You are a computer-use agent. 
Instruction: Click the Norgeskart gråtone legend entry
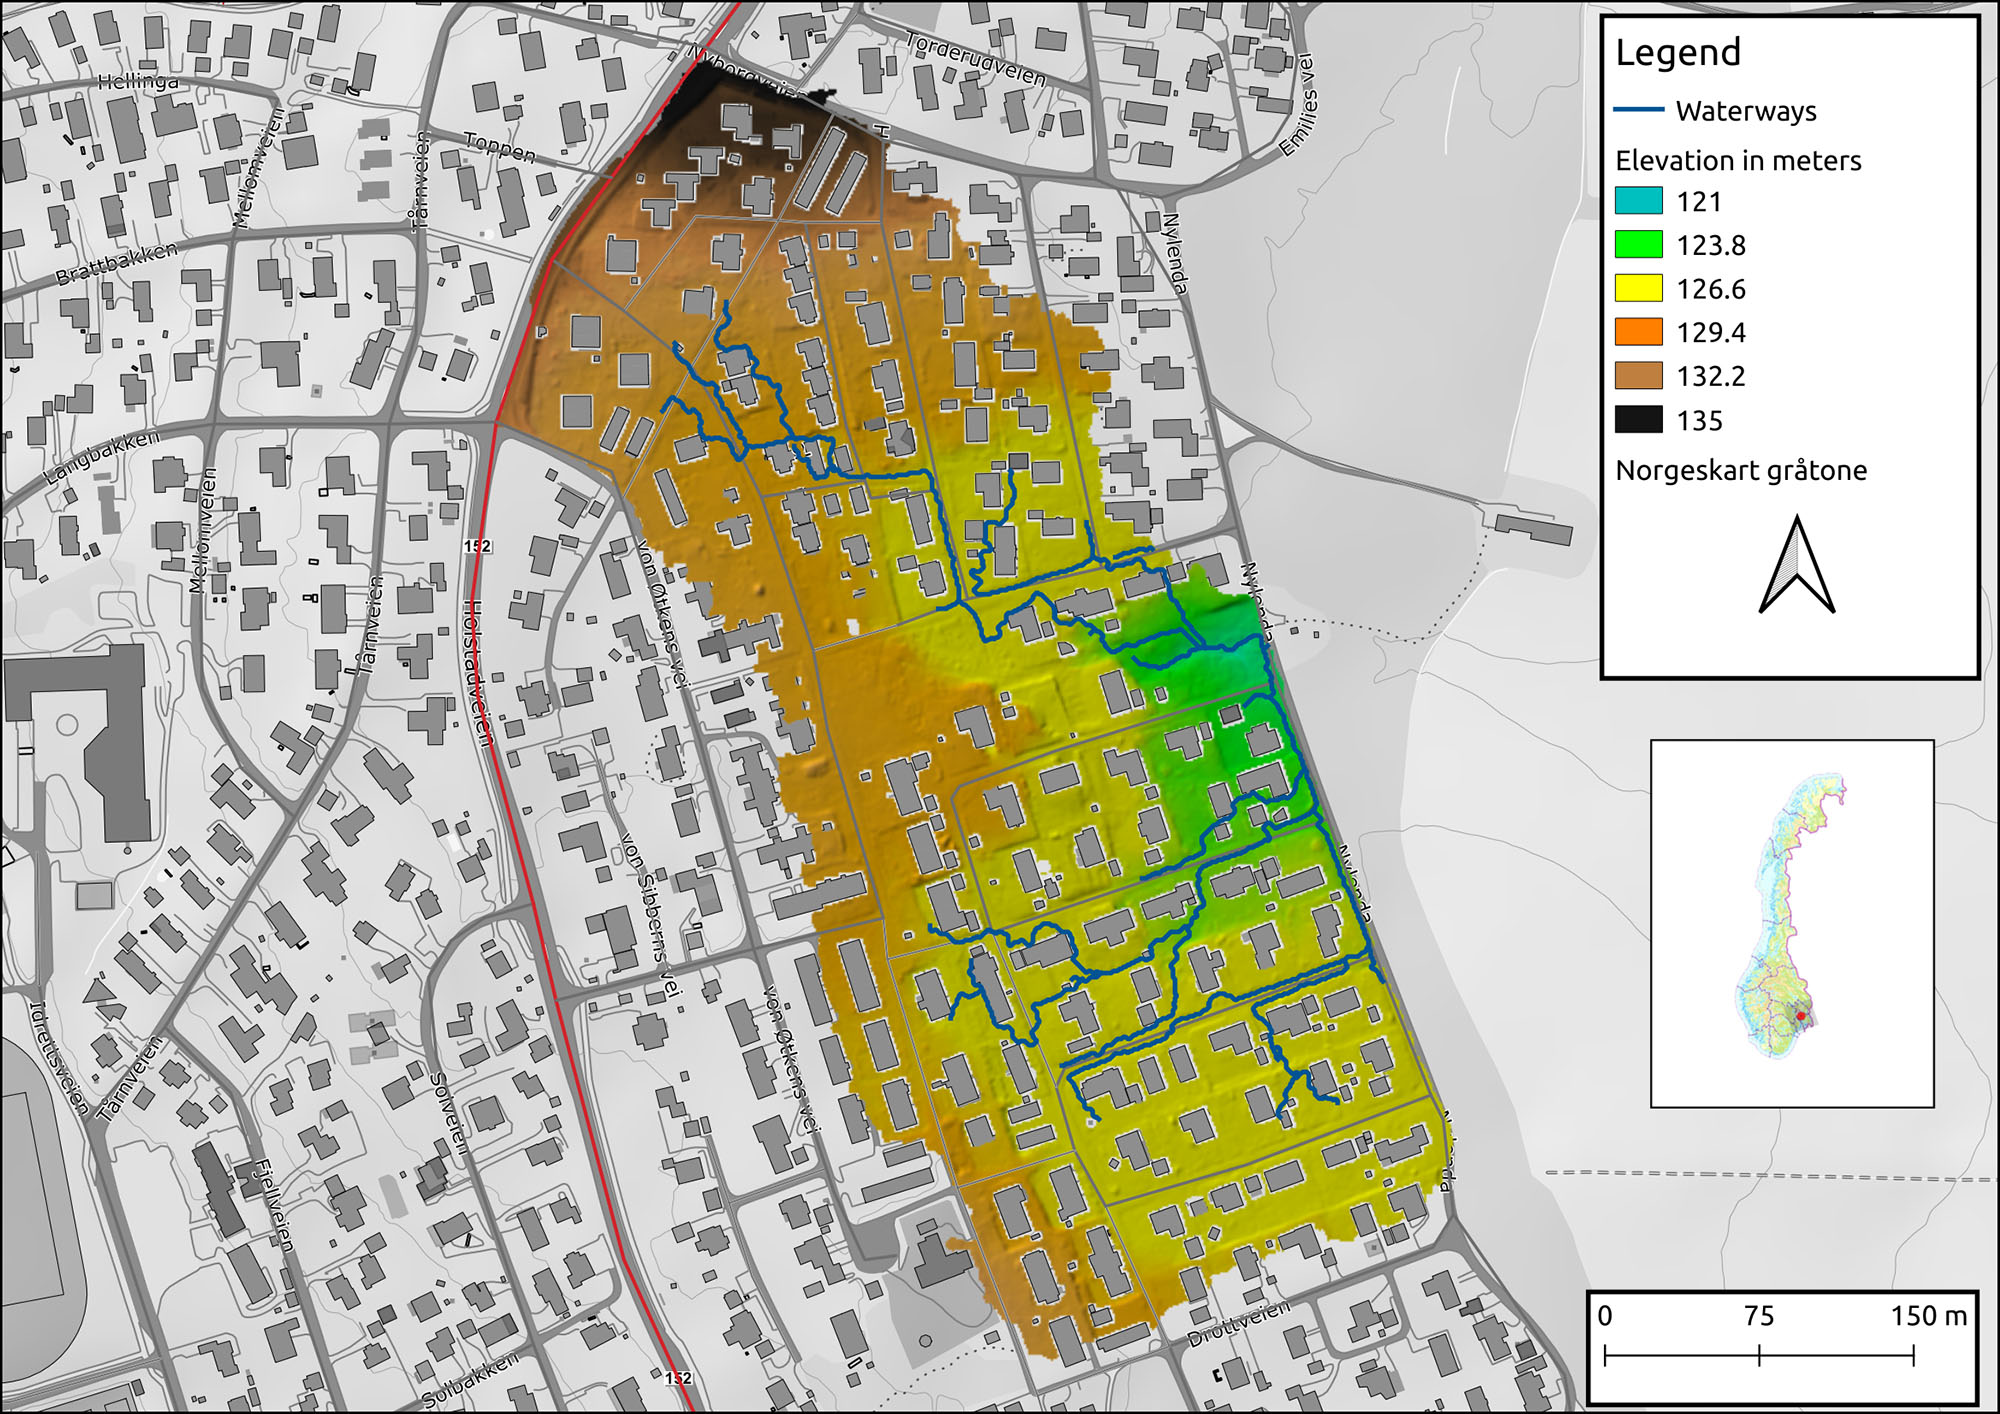tap(1741, 470)
